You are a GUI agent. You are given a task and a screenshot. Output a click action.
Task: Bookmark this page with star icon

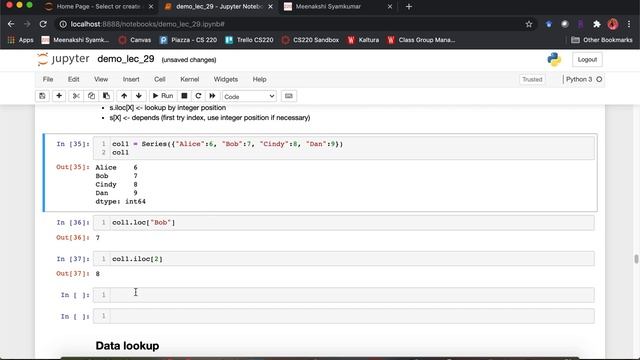click(529, 24)
